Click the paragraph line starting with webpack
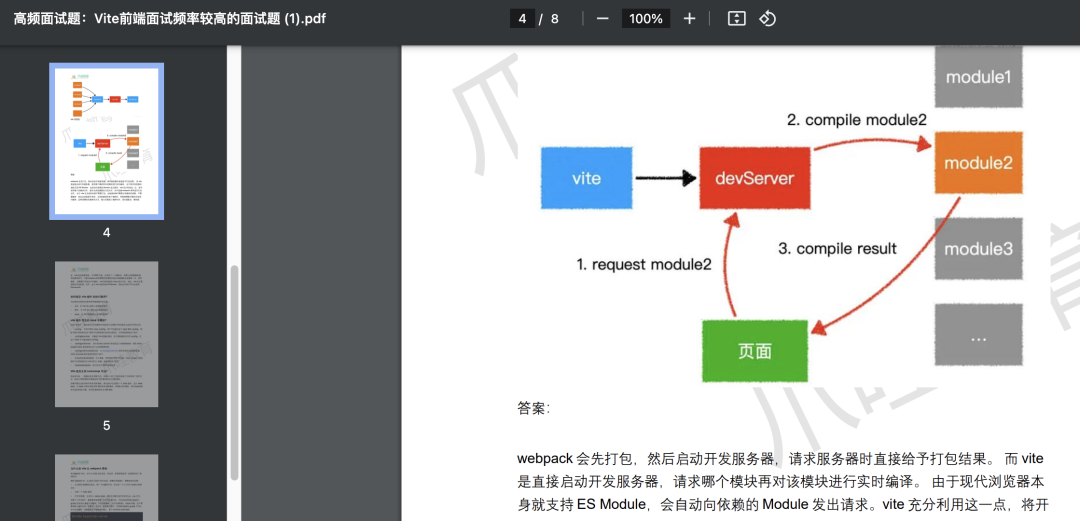Viewport: 1080px width, 521px height. (x=782, y=458)
